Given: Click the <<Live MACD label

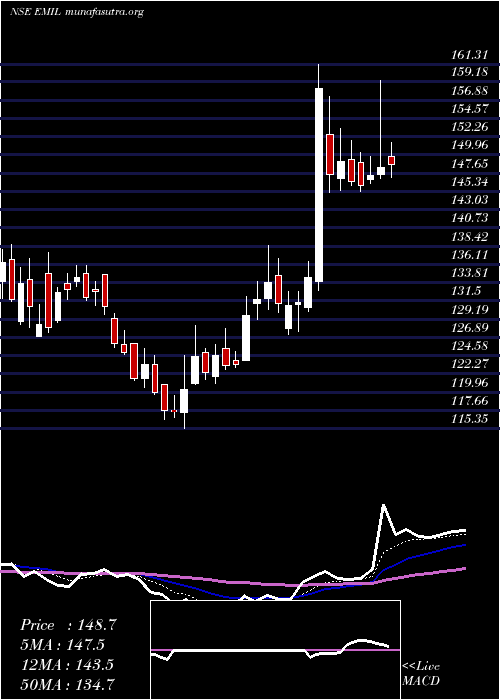Looking at the screenshot, I should pos(421,674).
